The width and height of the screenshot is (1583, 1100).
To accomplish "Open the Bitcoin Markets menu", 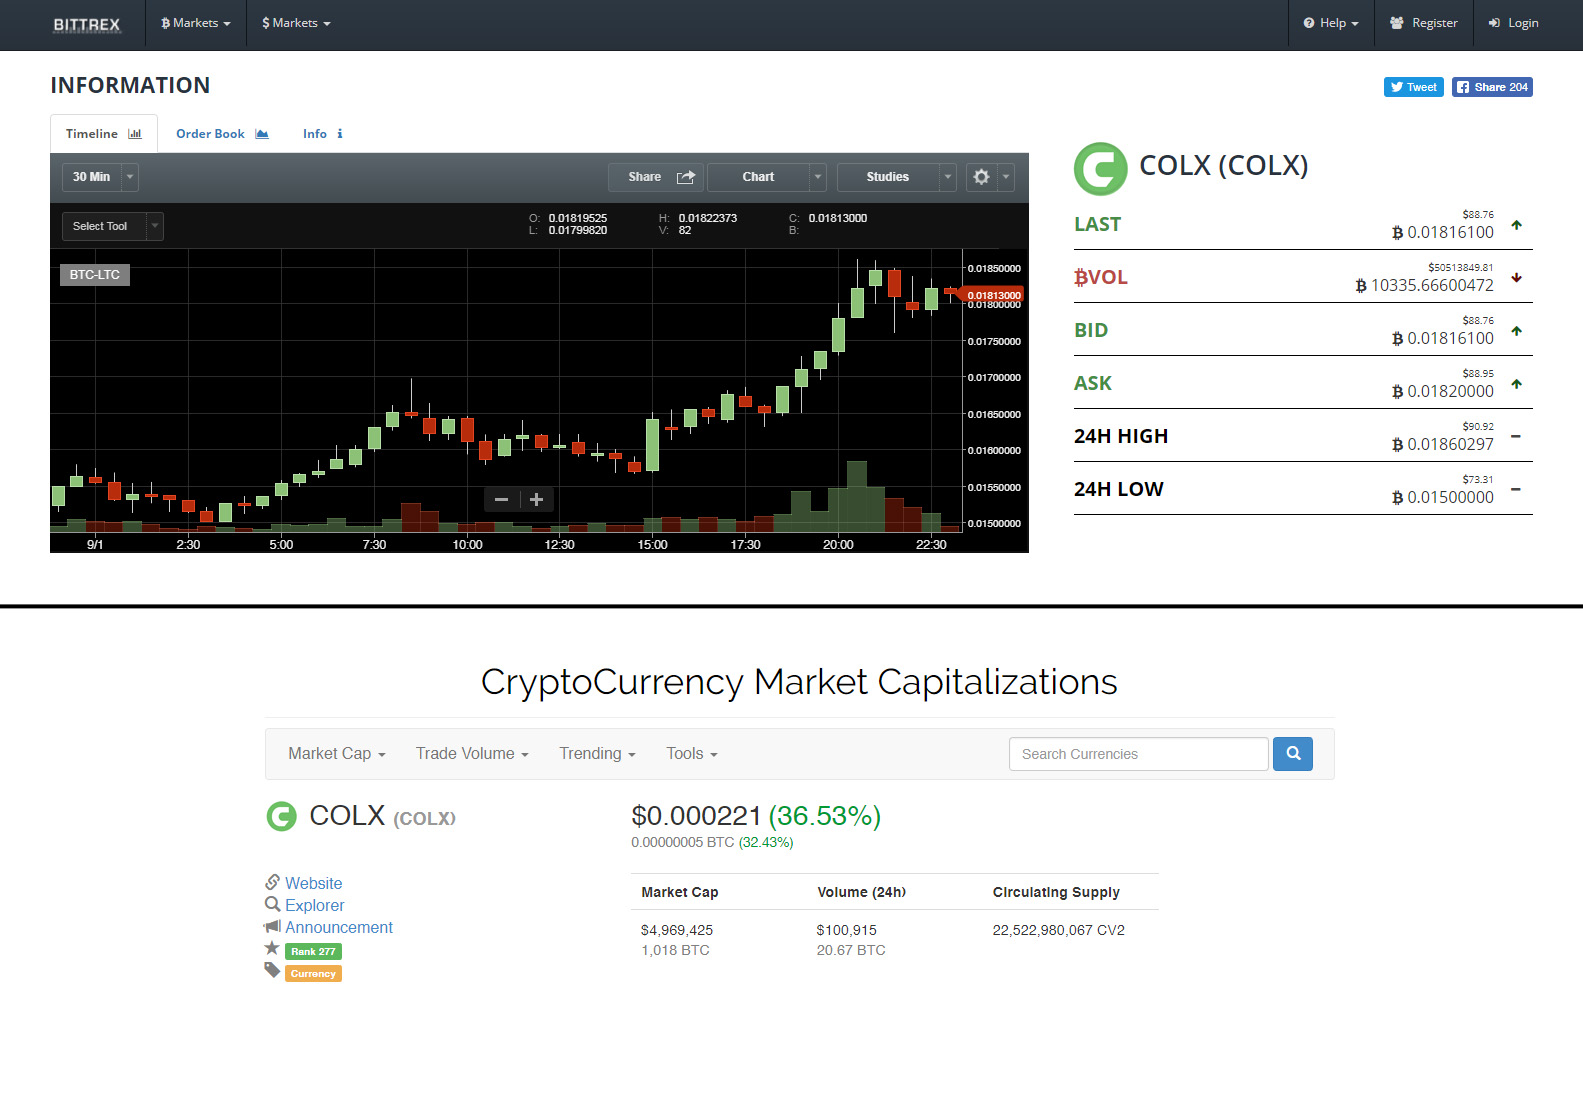I will click(196, 23).
